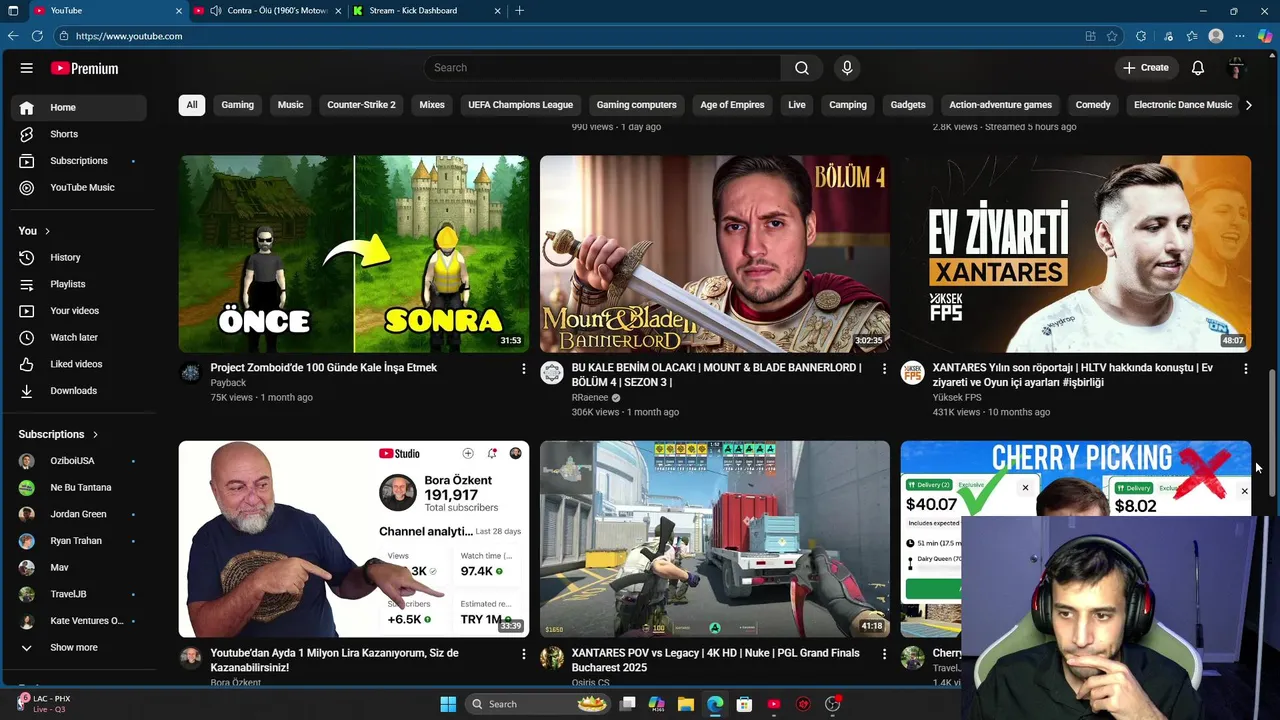
Task: Select the Electronic Dance Music chip
Action: pyautogui.click(x=1183, y=105)
